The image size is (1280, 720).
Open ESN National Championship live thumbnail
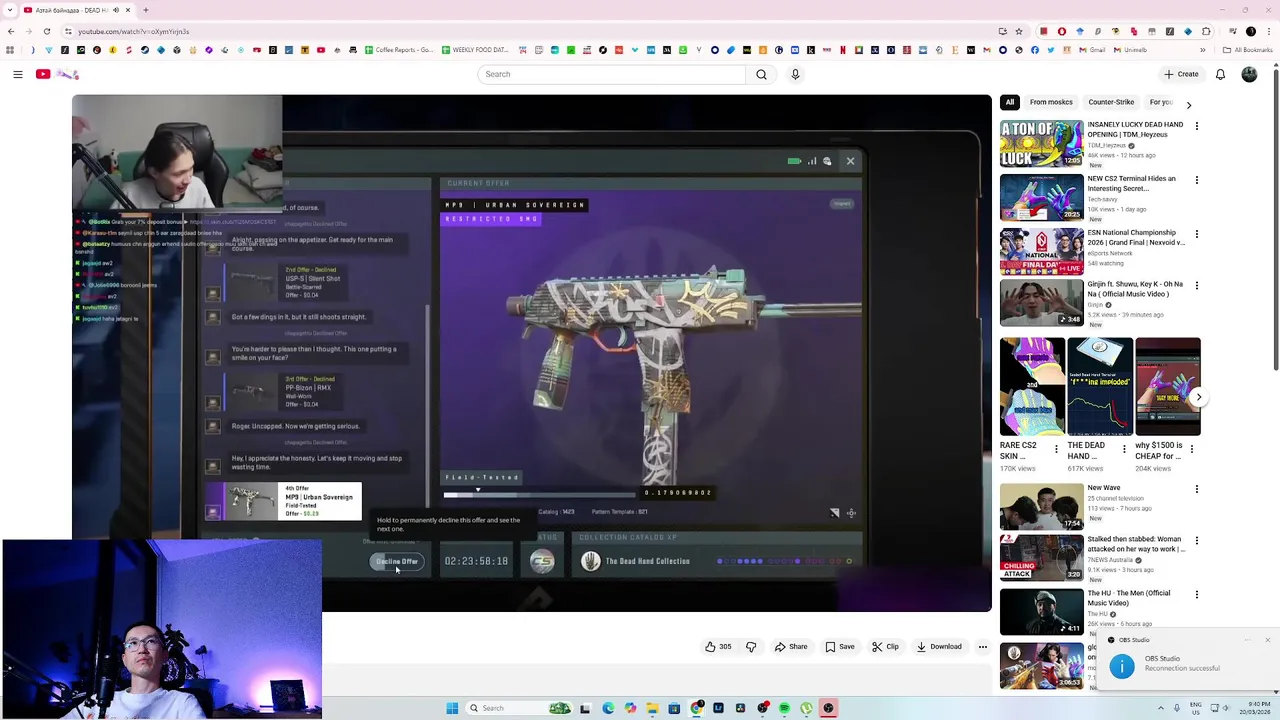[x=1041, y=251]
